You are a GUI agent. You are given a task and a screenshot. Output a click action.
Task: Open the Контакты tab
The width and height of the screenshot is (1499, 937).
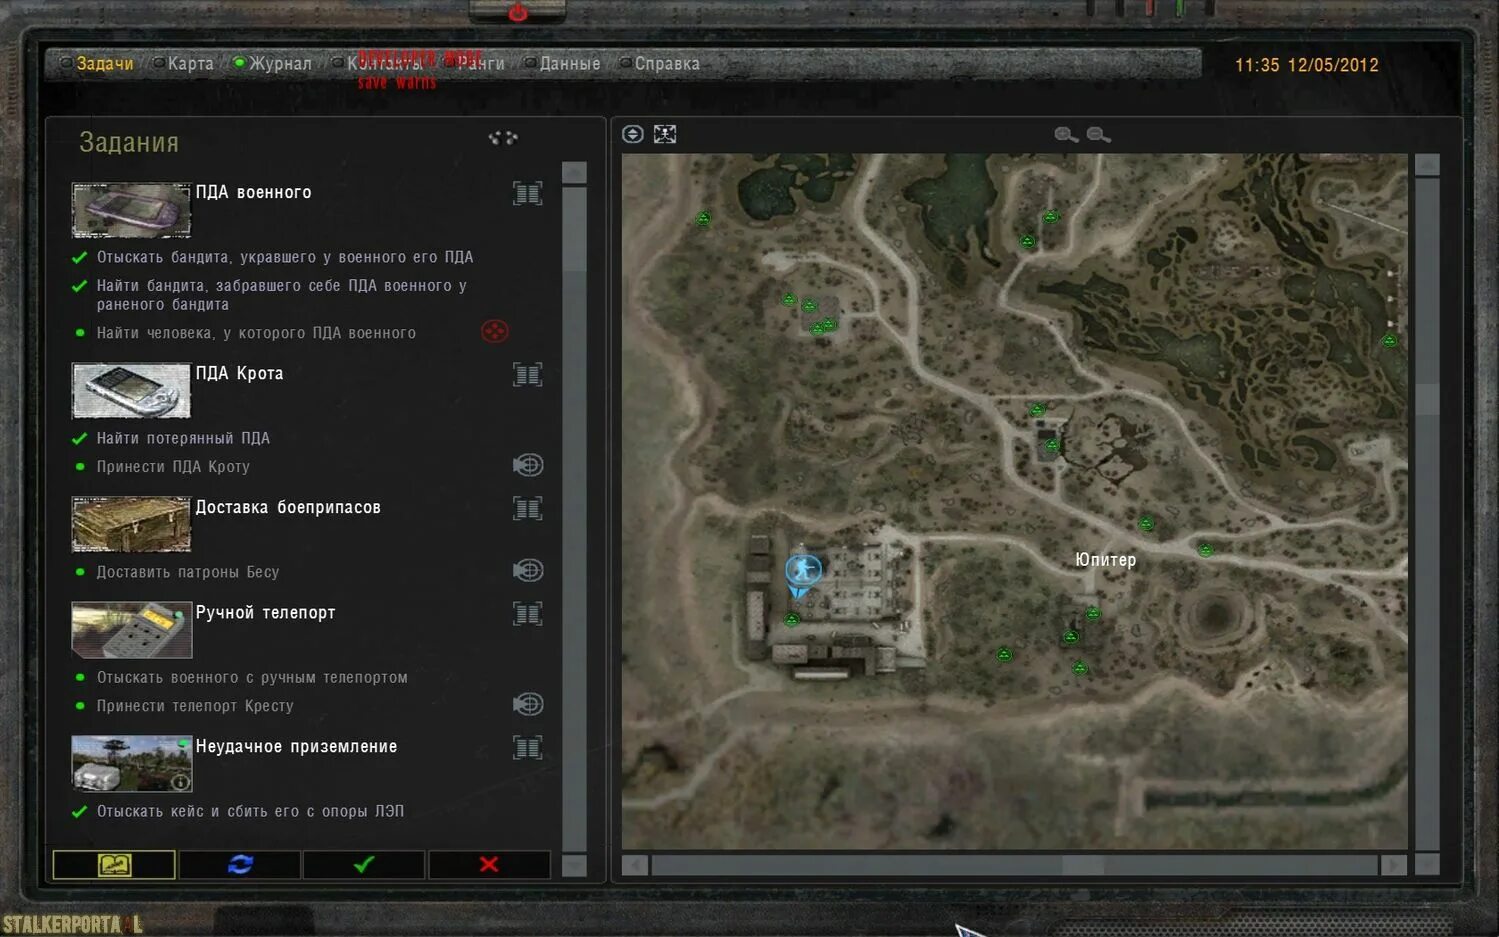coord(385,64)
